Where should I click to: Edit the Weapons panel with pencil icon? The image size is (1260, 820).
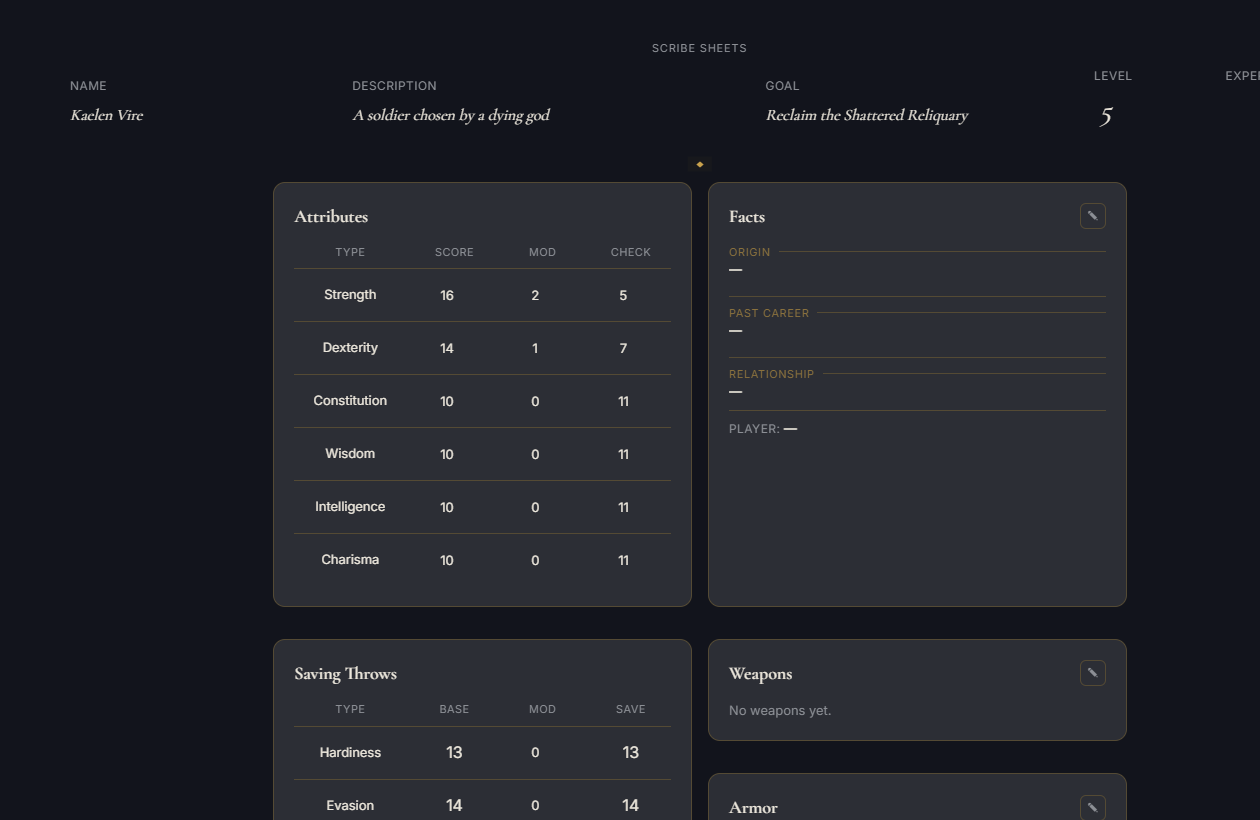1093,673
